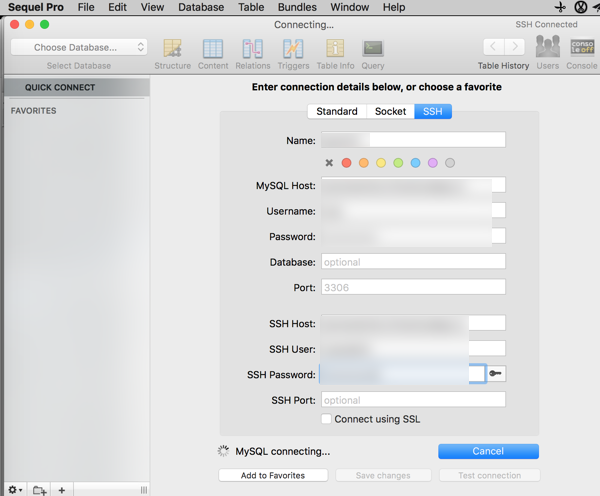The height and width of the screenshot is (496, 600).
Task: Open the Content view icon
Action: (x=213, y=49)
